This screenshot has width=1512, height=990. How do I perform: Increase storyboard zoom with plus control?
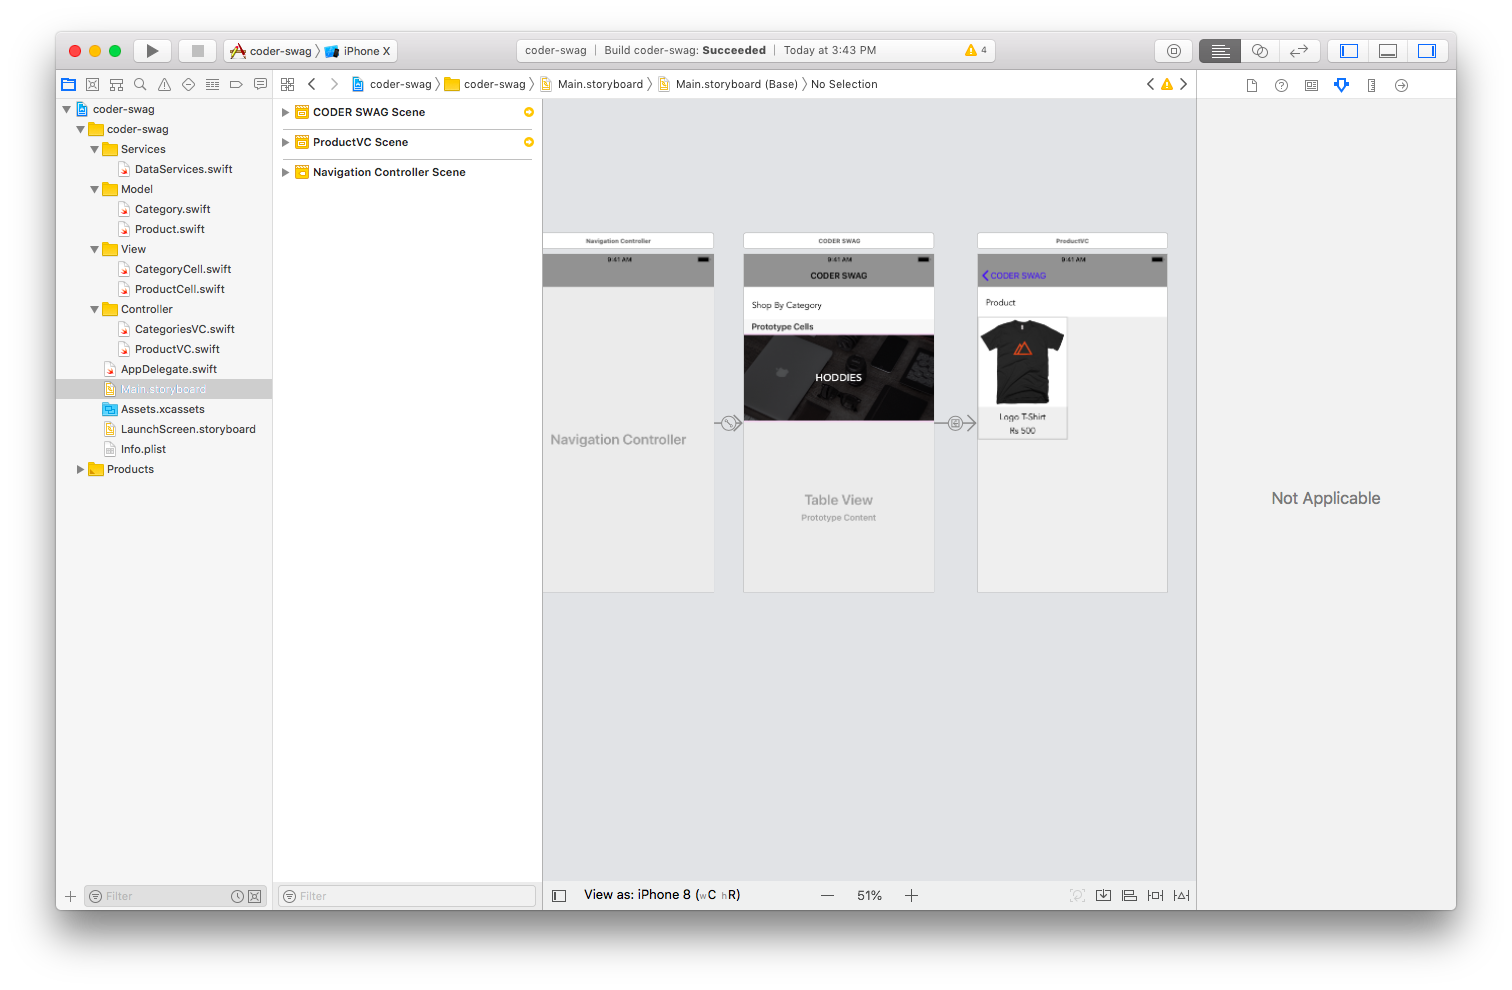[911, 895]
